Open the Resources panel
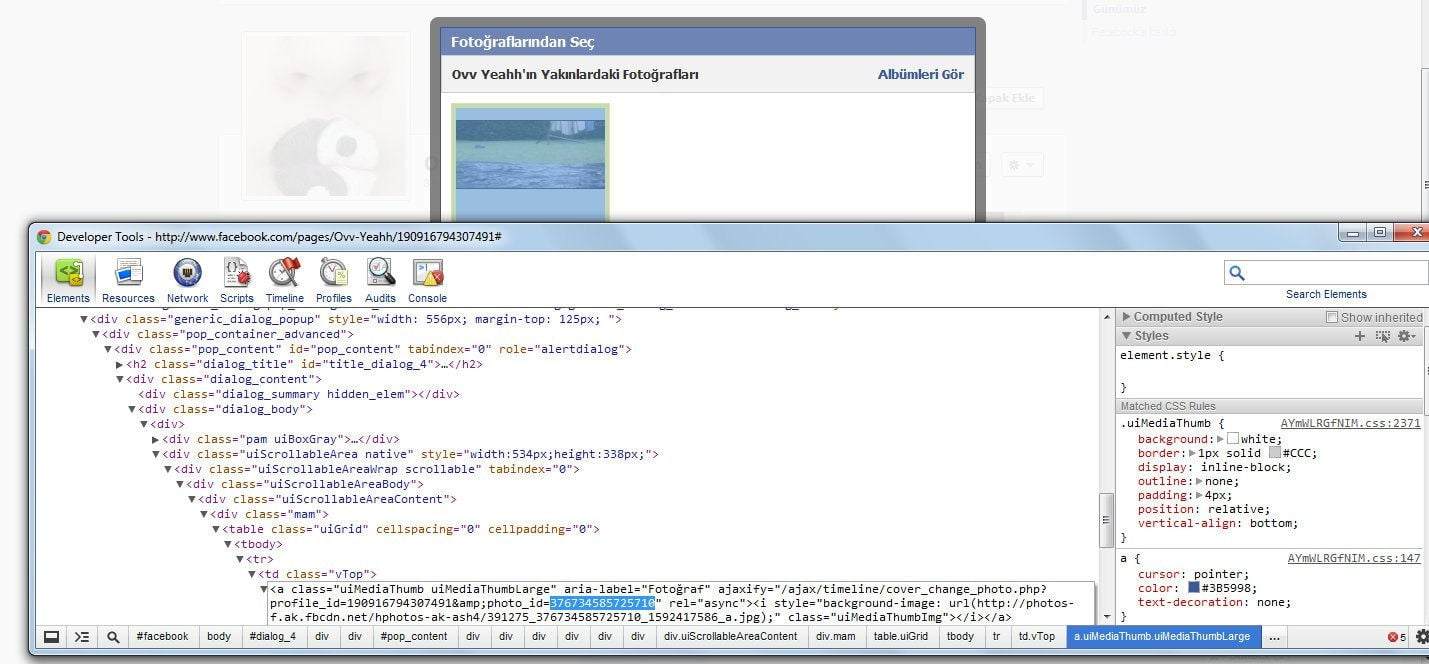The height and width of the screenshot is (664, 1429). coord(128,280)
